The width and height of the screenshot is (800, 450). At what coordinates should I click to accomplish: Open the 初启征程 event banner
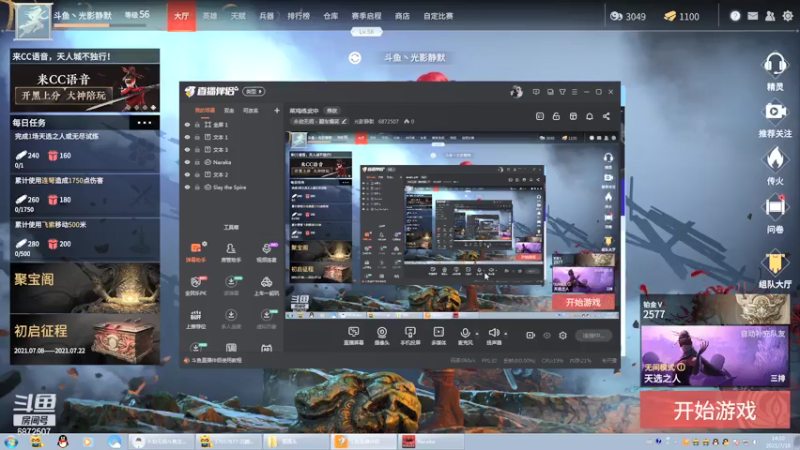pyautogui.click(x=85, y=339)
